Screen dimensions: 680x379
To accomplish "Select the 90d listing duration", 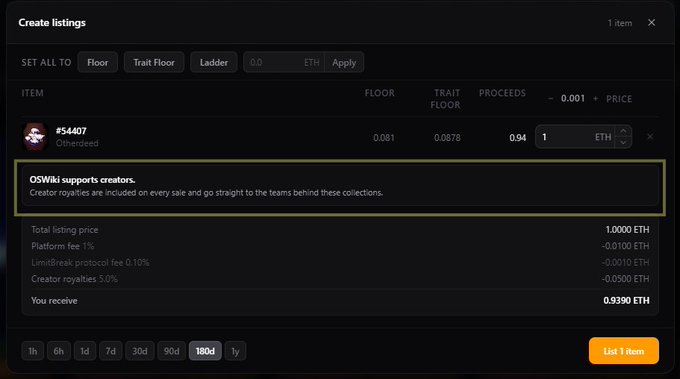I will click(171, 351).
